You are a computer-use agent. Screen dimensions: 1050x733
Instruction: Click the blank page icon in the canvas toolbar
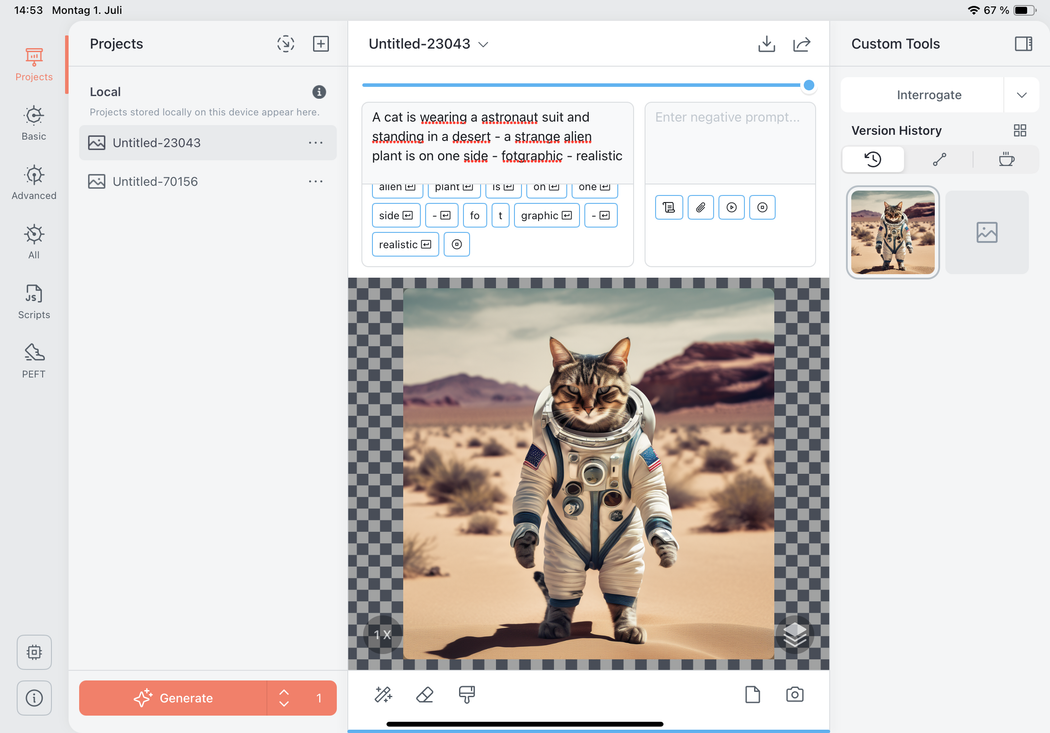click(x=753, y=695)
